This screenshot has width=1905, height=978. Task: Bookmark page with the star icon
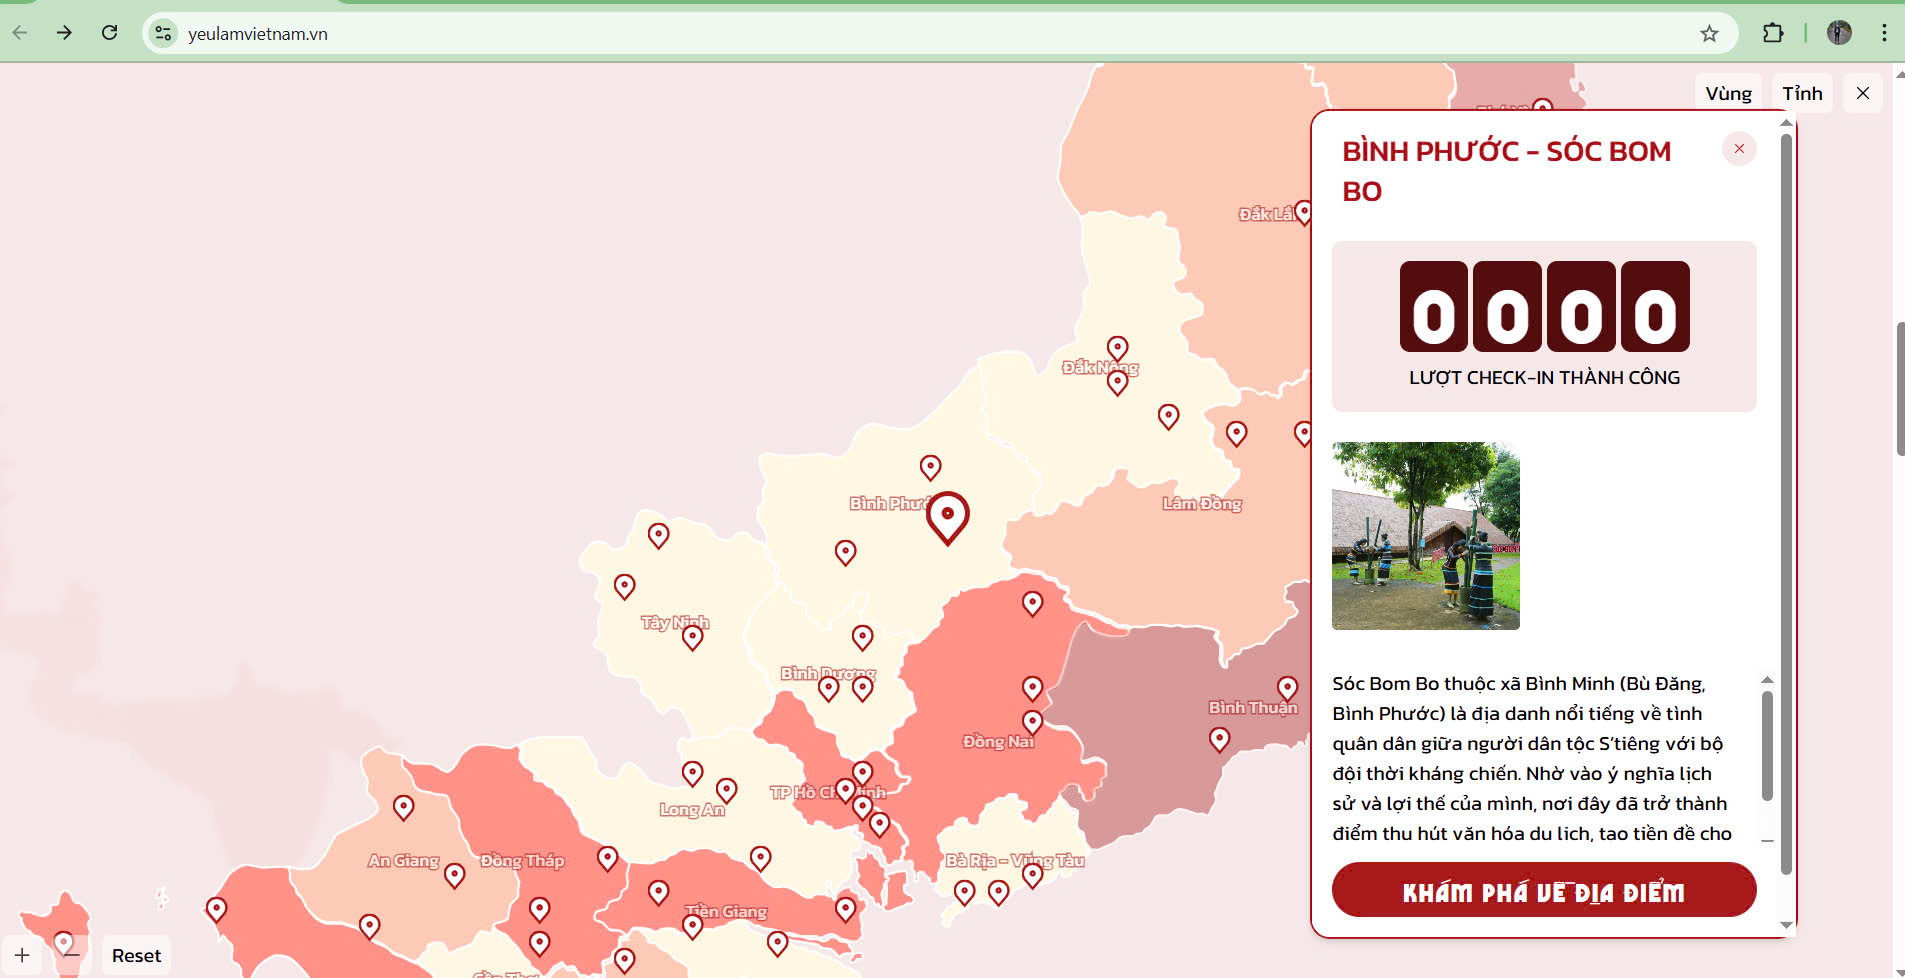point(1709,33)
